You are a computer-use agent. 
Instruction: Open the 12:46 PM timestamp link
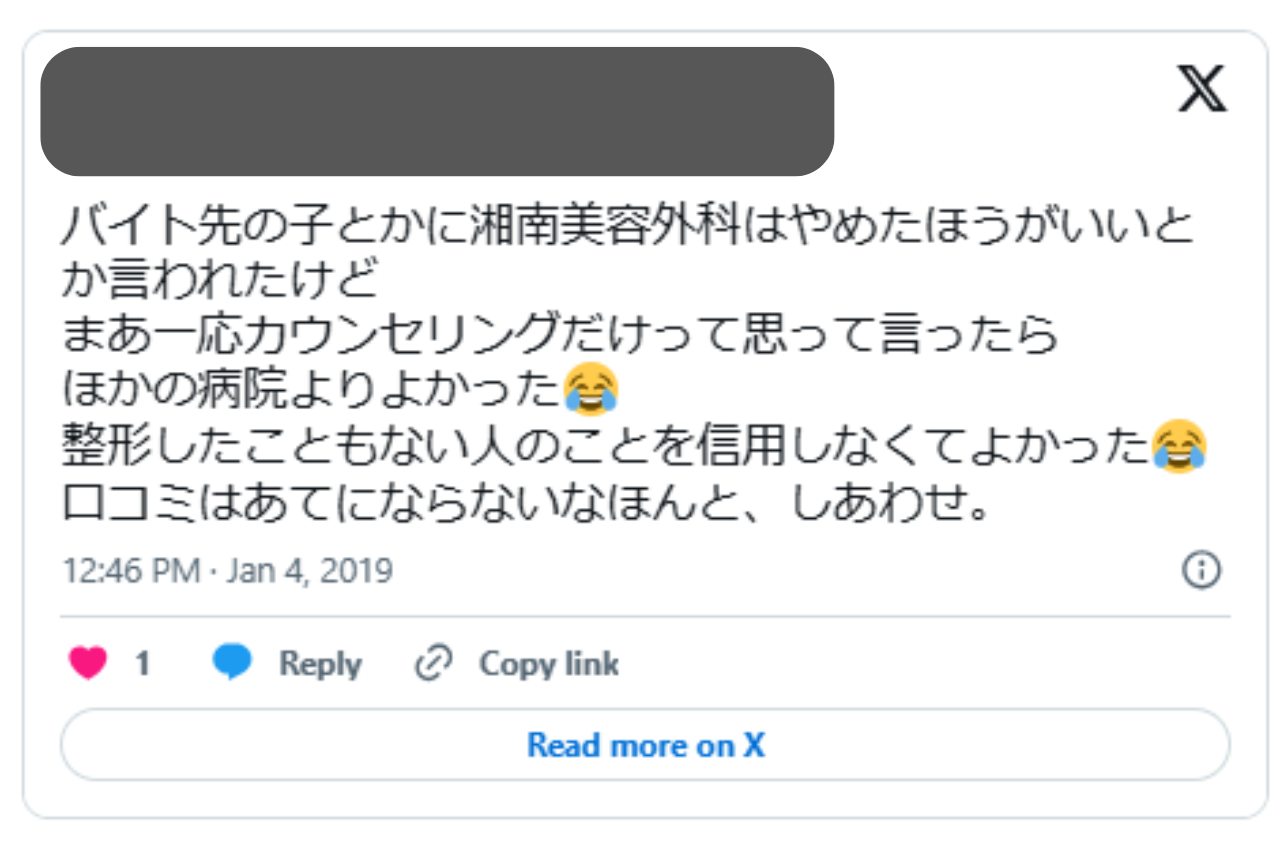click(131, 571)
